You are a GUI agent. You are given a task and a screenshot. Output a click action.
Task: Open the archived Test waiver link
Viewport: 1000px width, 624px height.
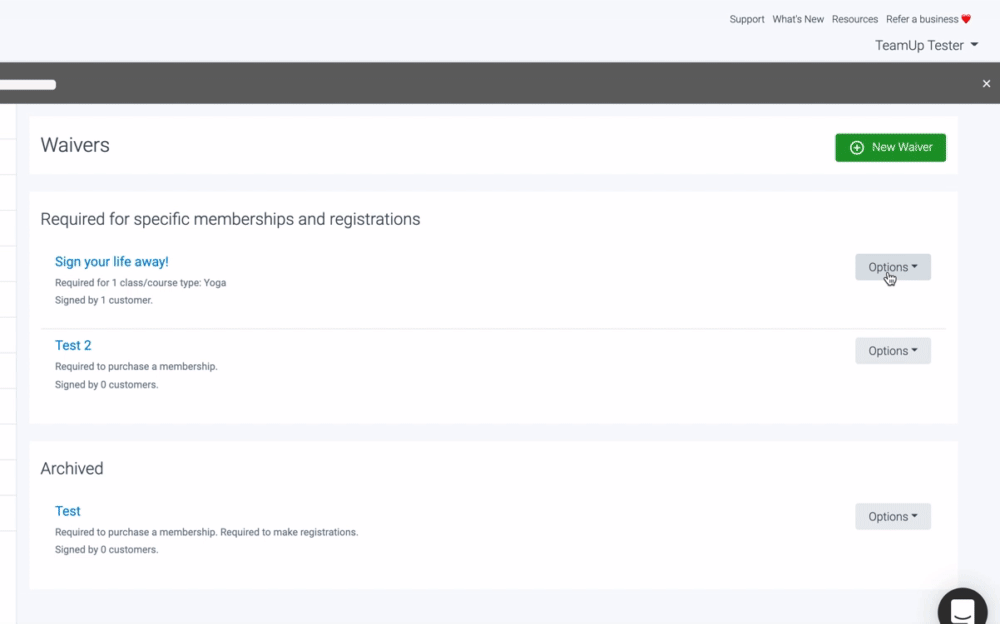pos(67,511)
